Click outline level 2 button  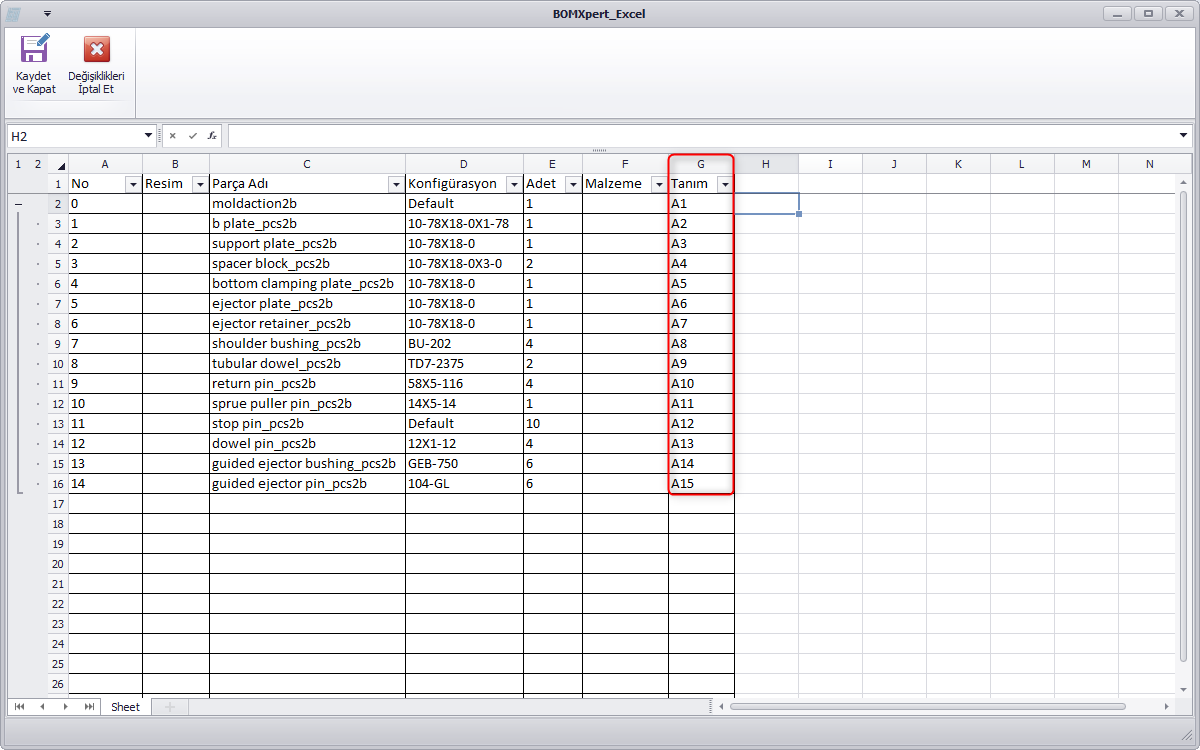coord(37,164)
